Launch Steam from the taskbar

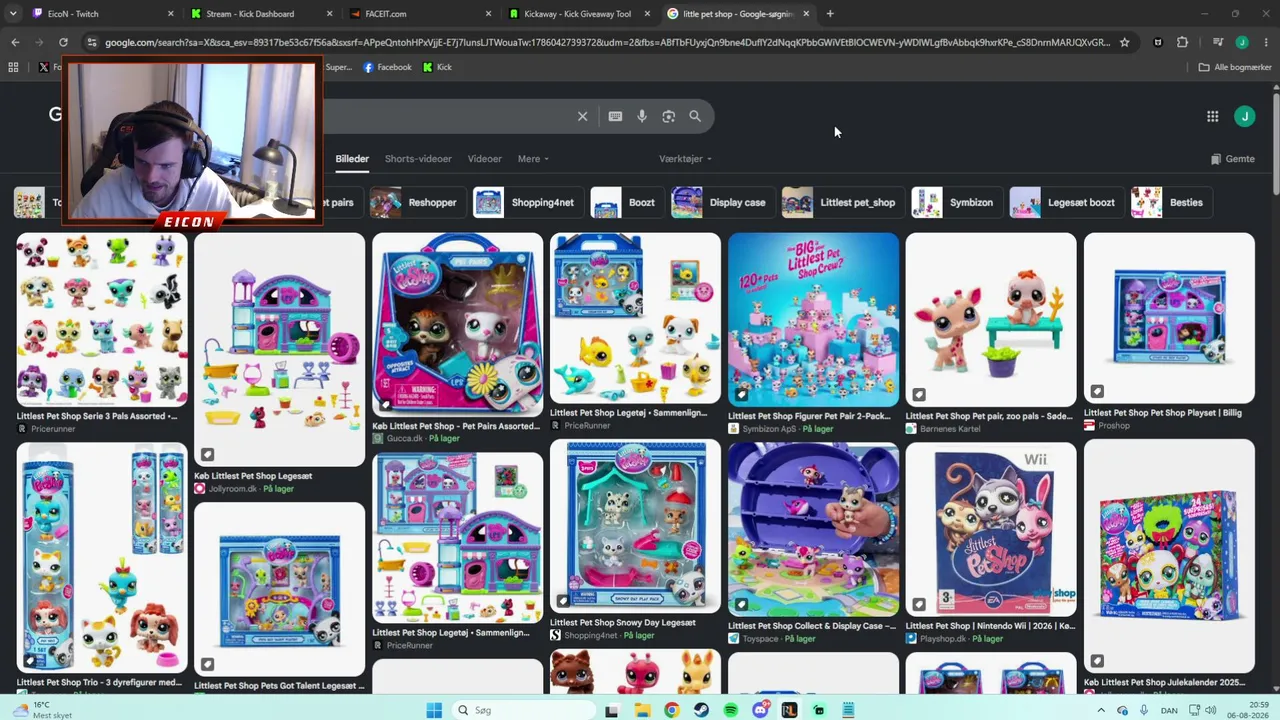(701, 710)
